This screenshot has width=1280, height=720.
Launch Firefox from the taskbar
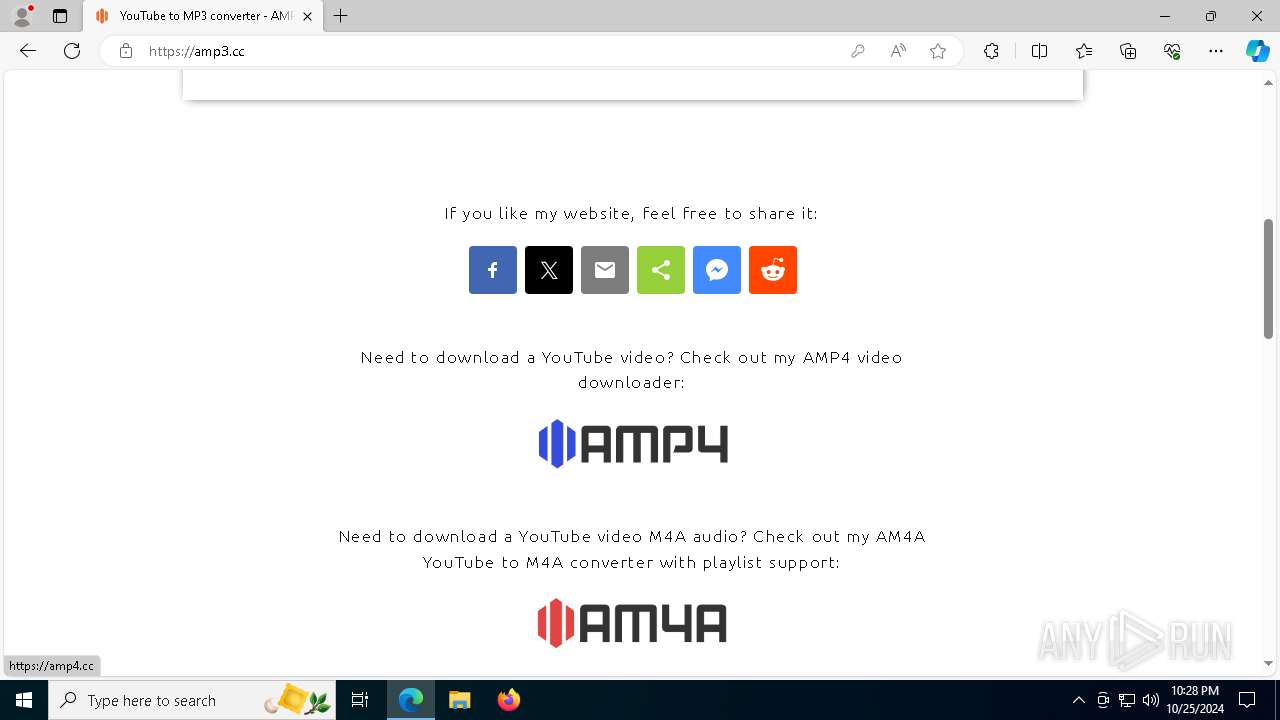(x=508, y=700)
